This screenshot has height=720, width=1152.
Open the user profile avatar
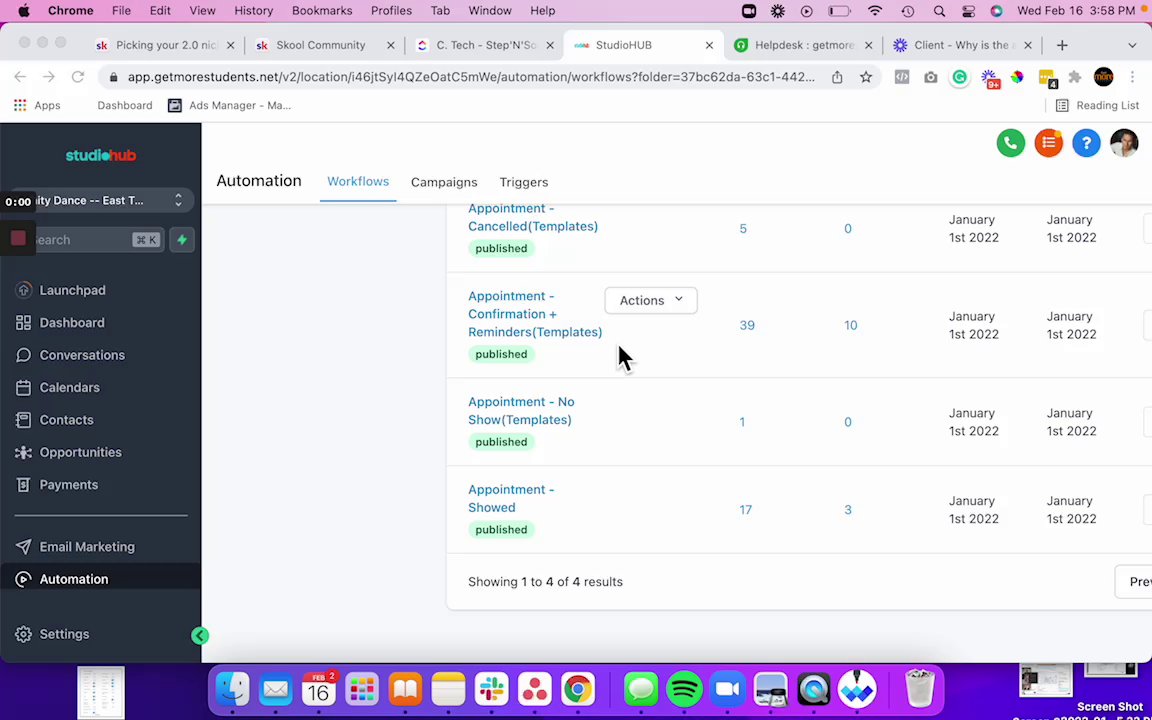coord(1124,143)
